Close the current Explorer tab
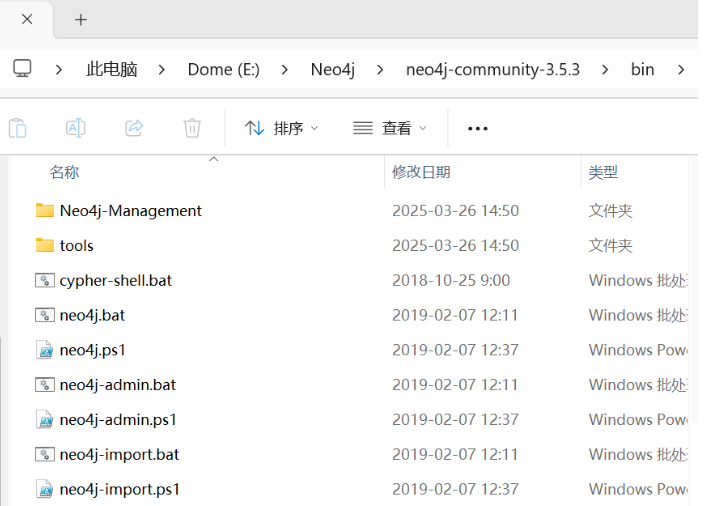The width and height of the screenshot is (708, 506). click(x=27, y=19)
